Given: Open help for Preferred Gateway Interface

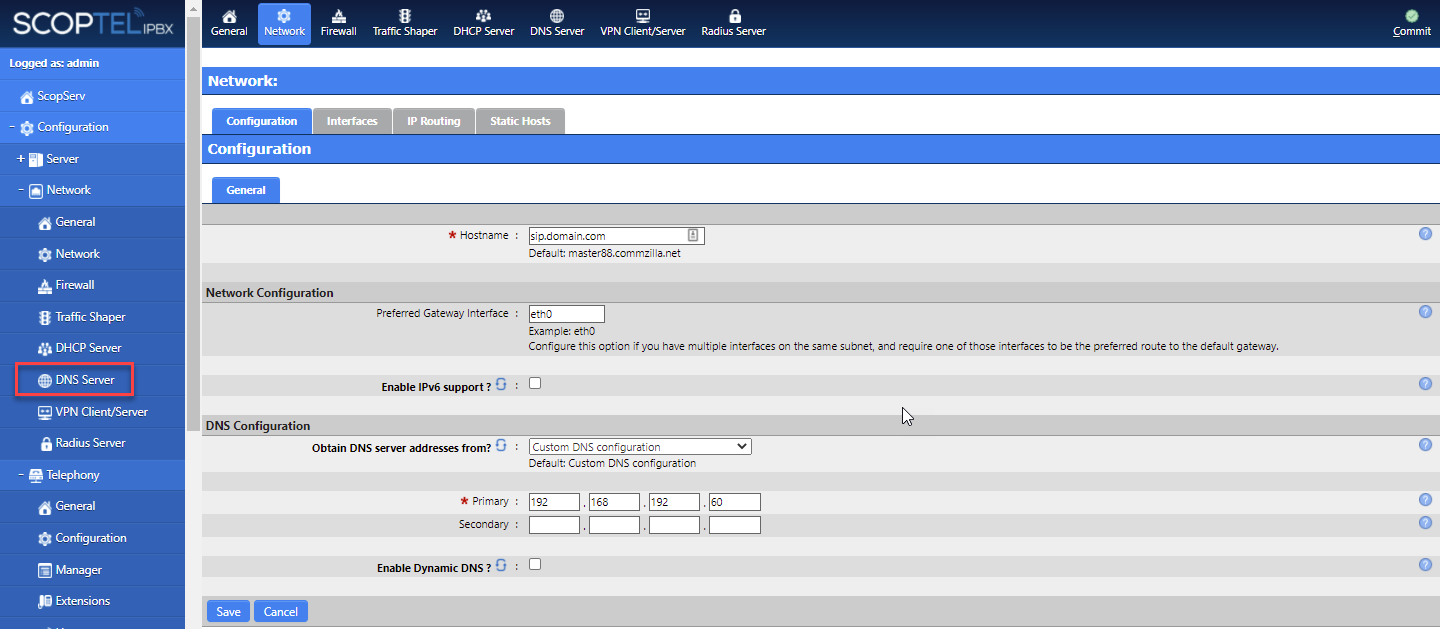Looking at the screenshot, I should tap(1425, 312).
